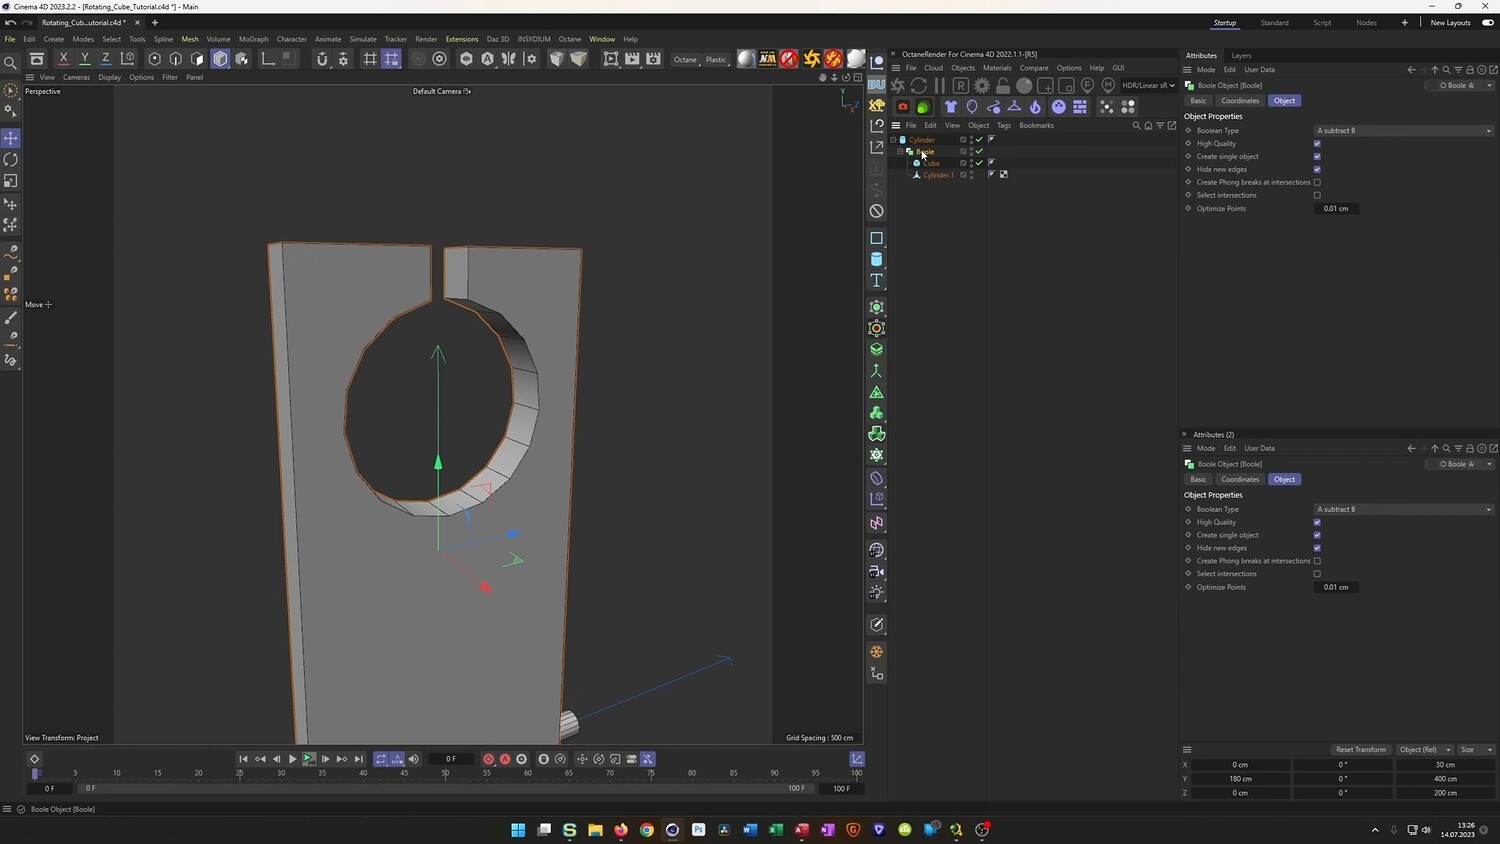The image size is (1500, 844).
Task: Toggle High Quality in Attributes (2) panel
Action: coord(1317,522)
